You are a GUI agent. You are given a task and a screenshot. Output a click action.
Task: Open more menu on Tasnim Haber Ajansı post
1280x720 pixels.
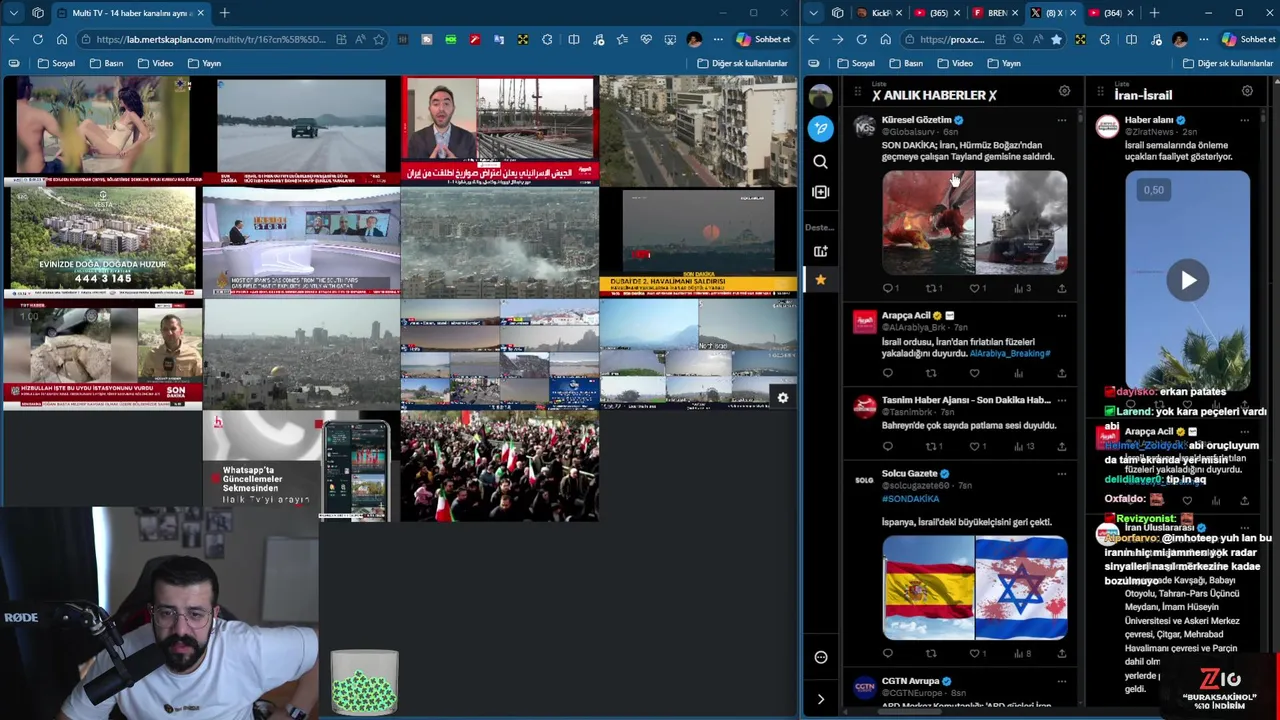click(x=1061, y=400)
